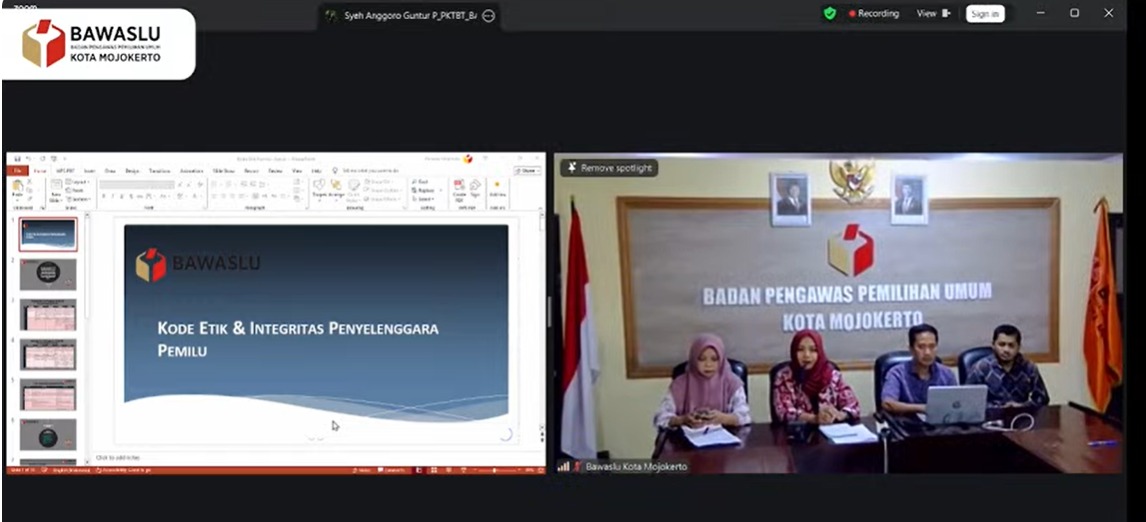Click the PowerPoint zoom slider

[x=495, y=470]
